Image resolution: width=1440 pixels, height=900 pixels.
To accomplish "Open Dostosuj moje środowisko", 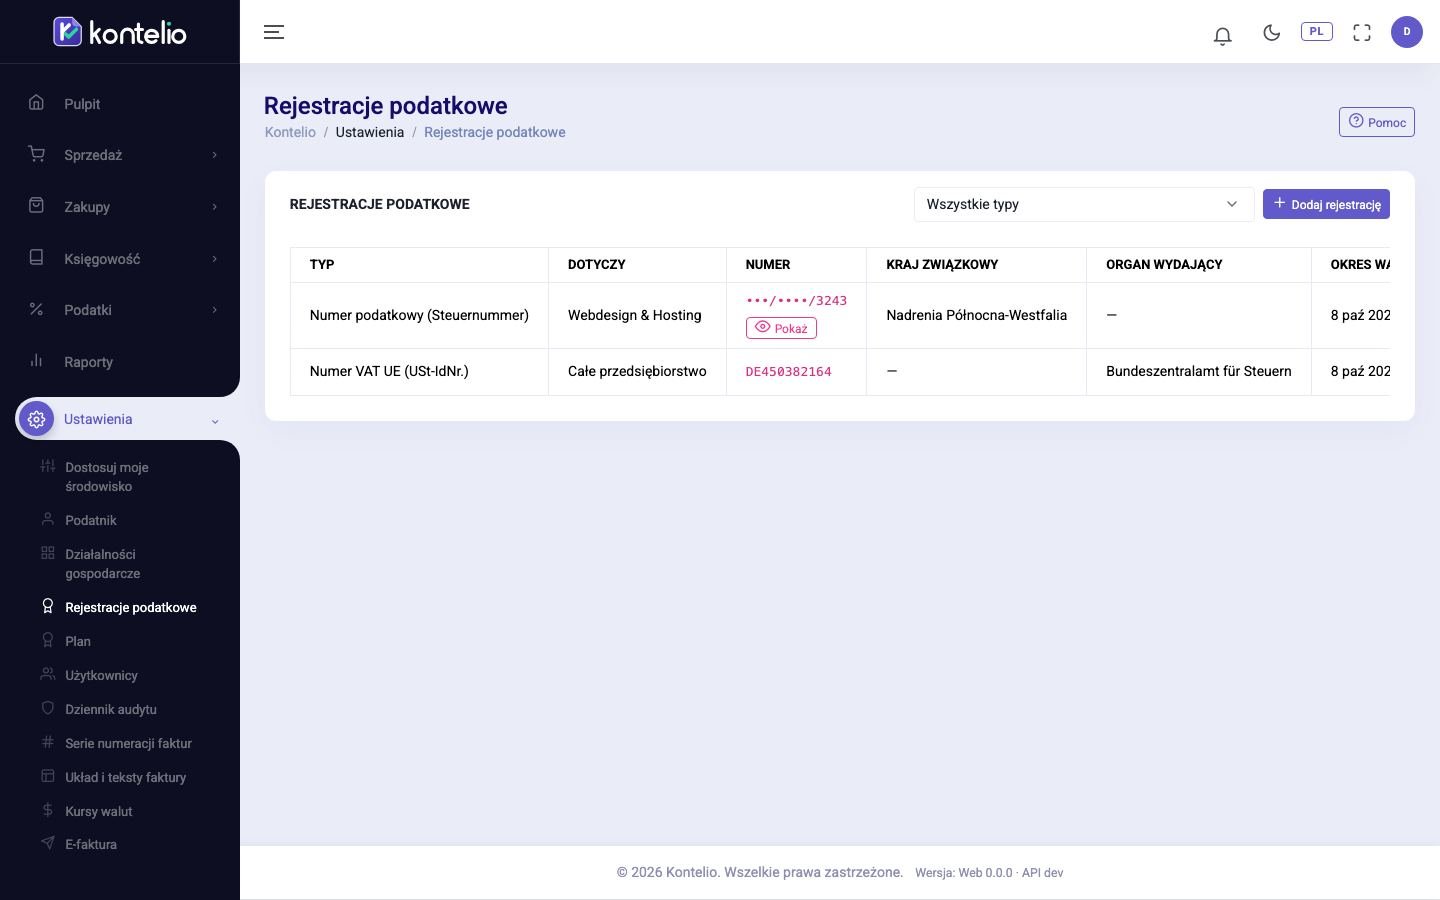I will 107,477.
